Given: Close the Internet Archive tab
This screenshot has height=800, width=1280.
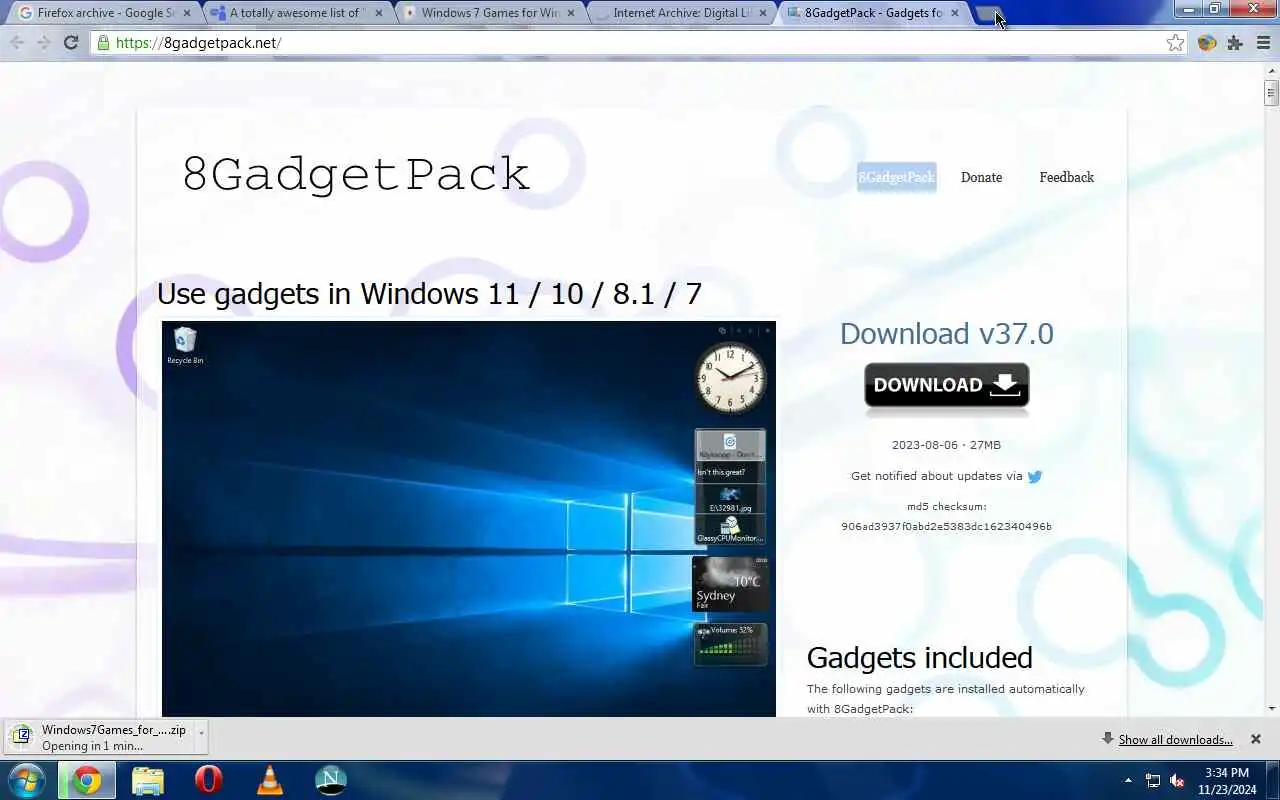Looking at the screenshot, I should click(x=763, y=13).
